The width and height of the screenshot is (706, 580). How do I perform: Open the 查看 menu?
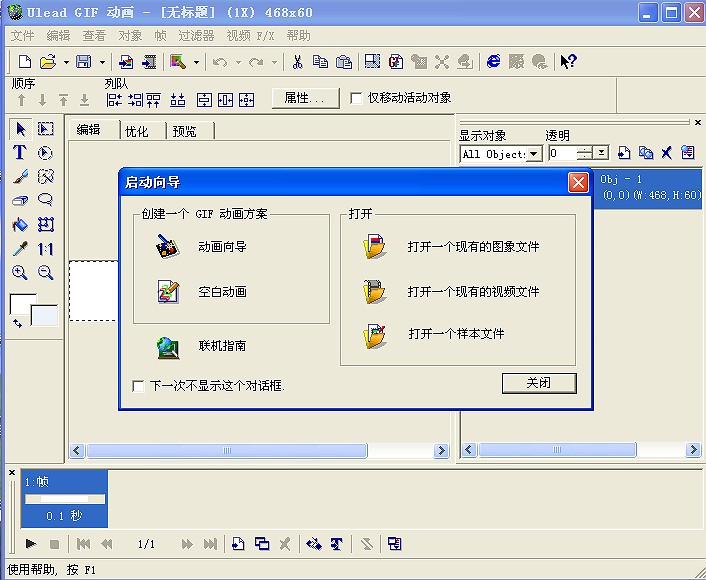point(94,36)
